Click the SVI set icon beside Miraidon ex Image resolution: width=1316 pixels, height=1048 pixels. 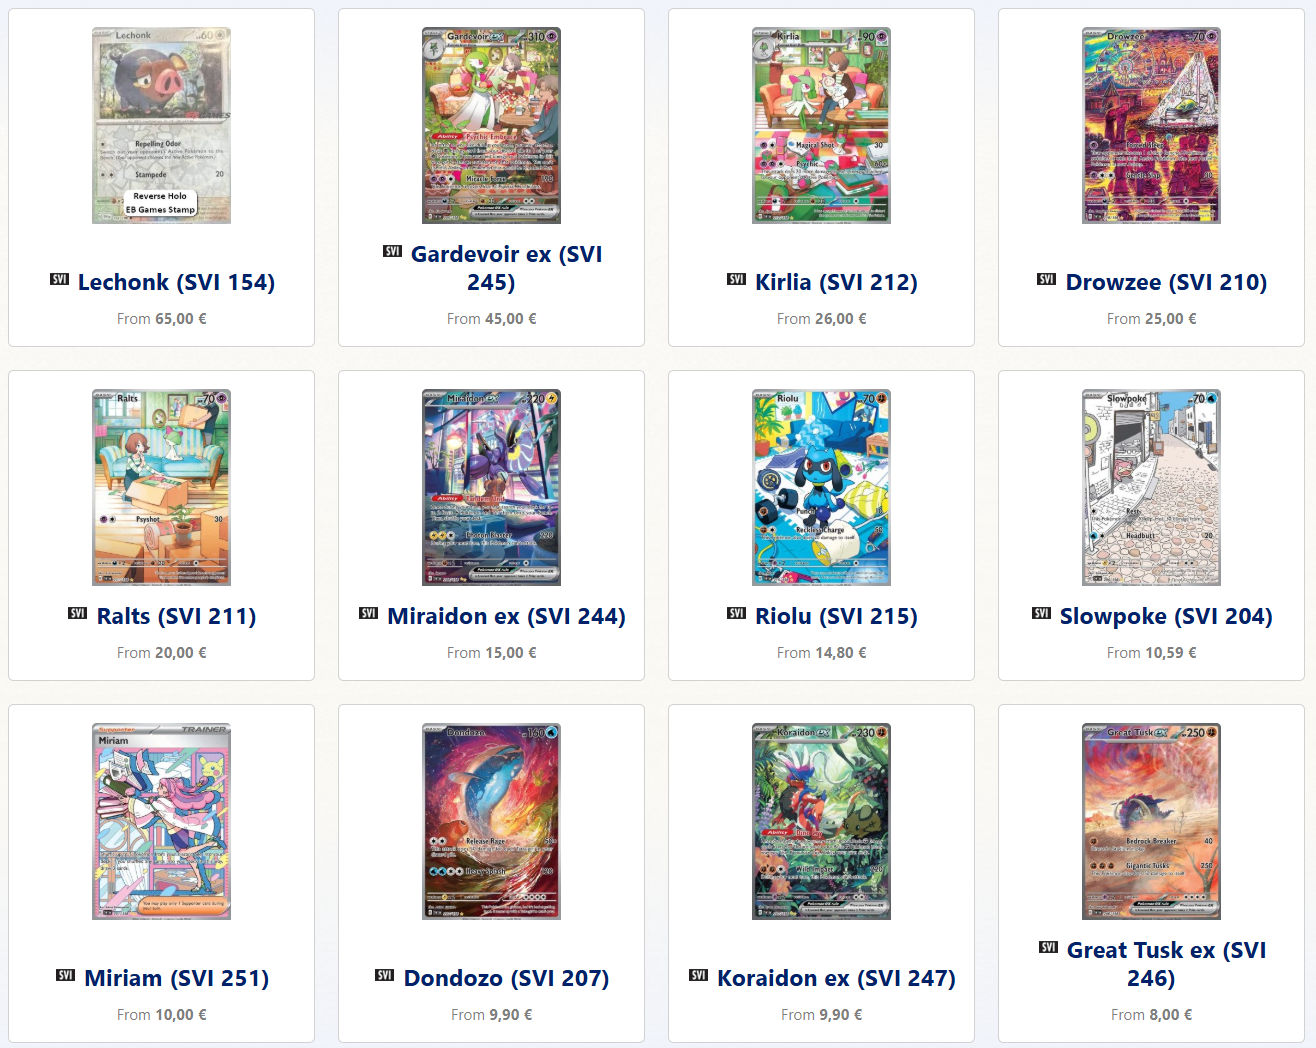pos(368,613)
